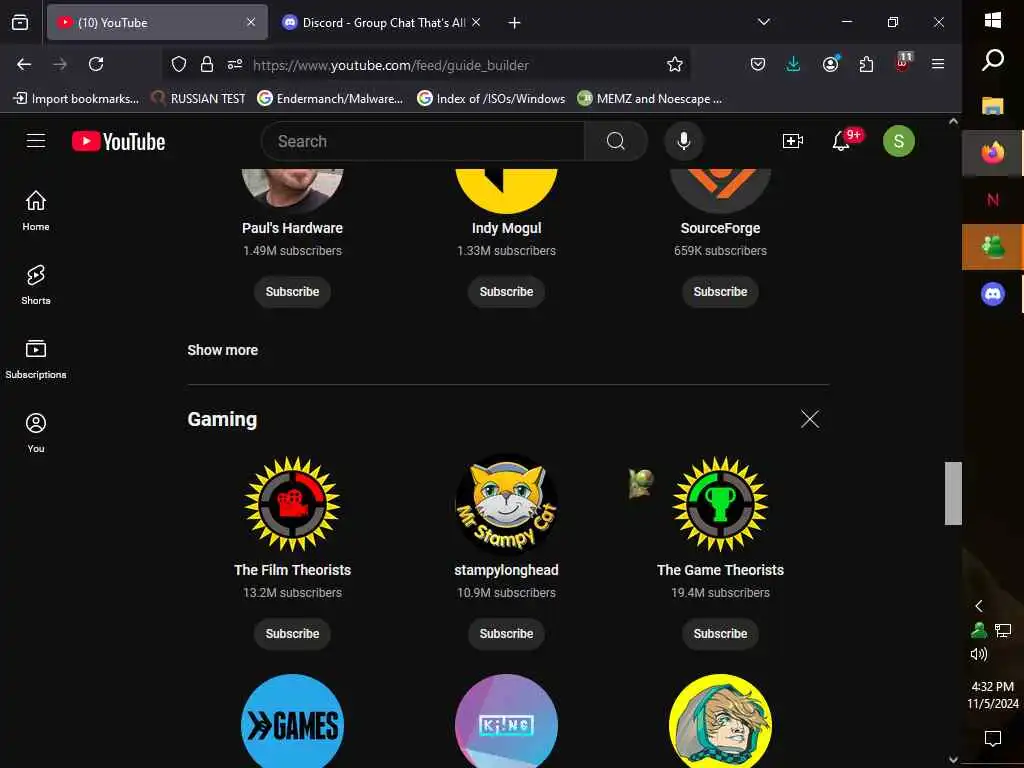
Task: Open MEMZ and Noescape bookmark
Action: (x=650, y=99)
